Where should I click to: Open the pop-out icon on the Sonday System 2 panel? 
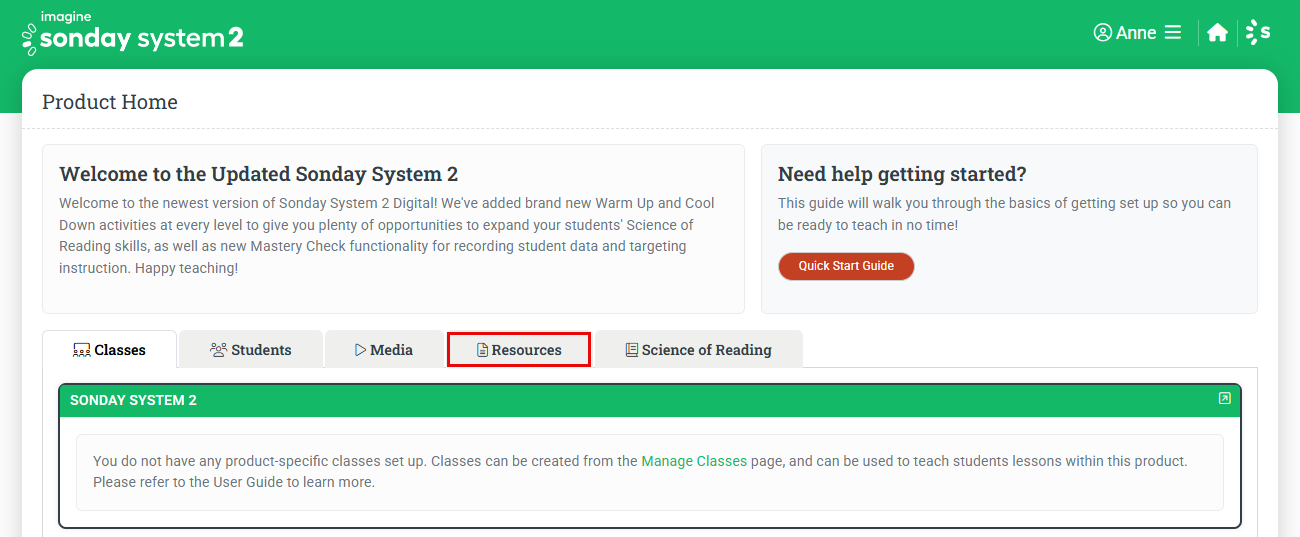pos(1224,399)
